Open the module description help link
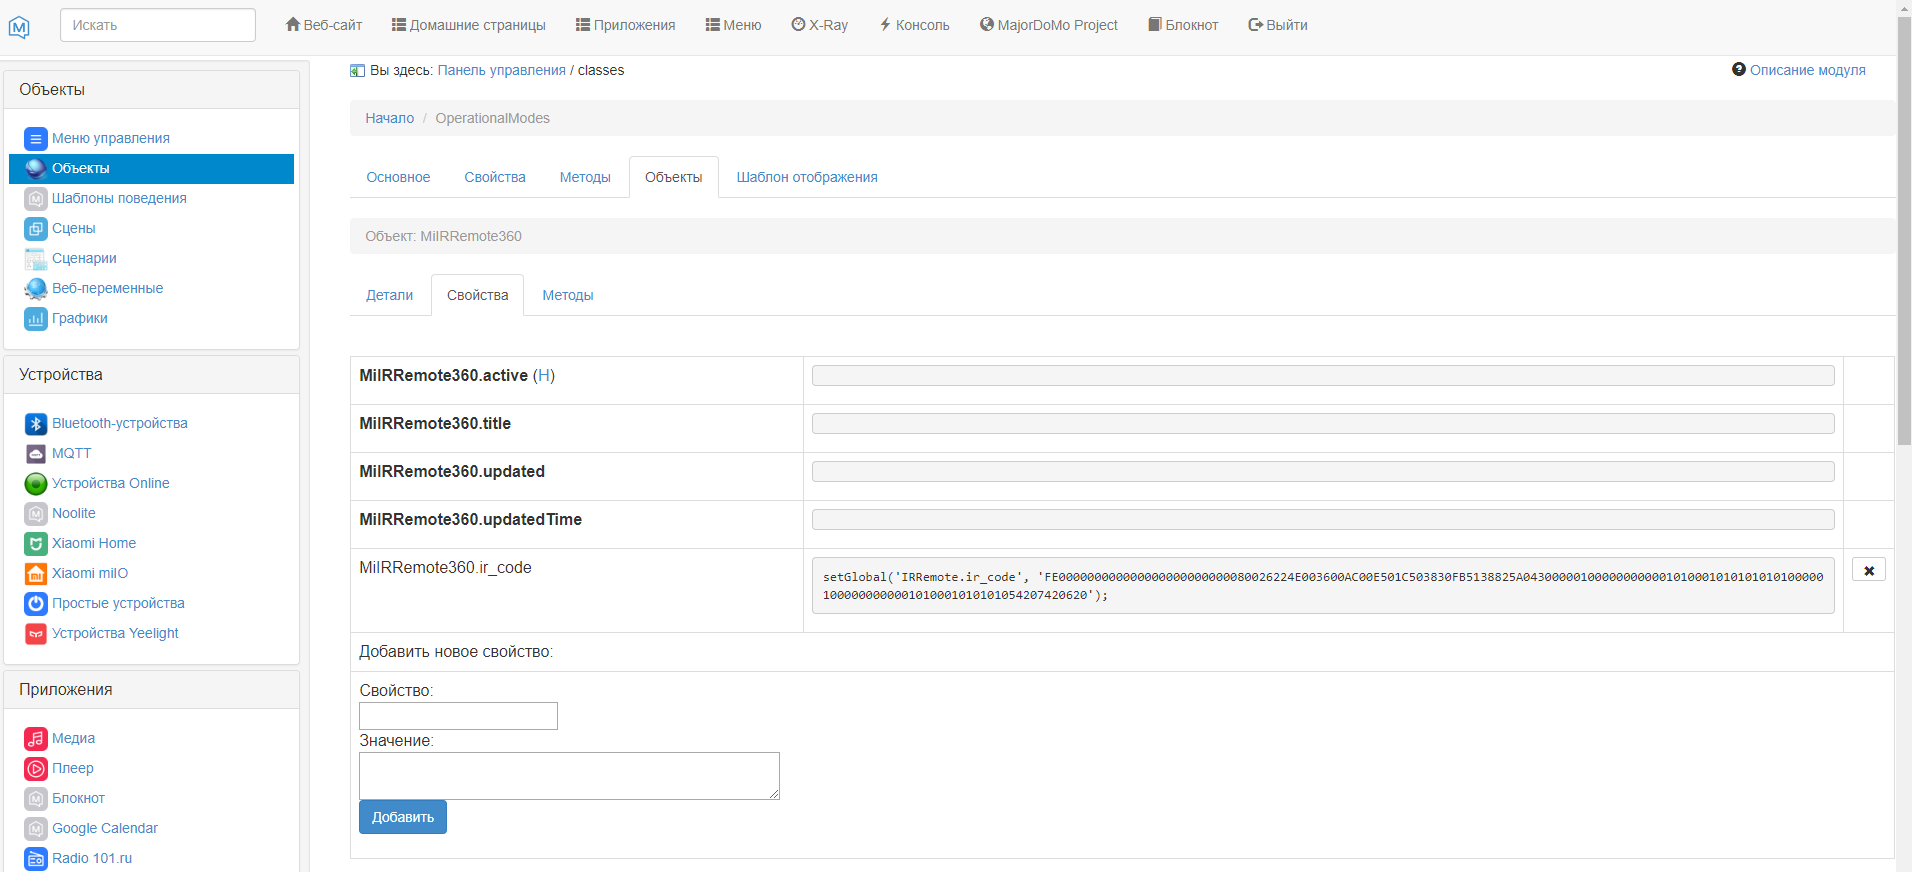This screenshot has height=872, width=1912. [1806, 70]
